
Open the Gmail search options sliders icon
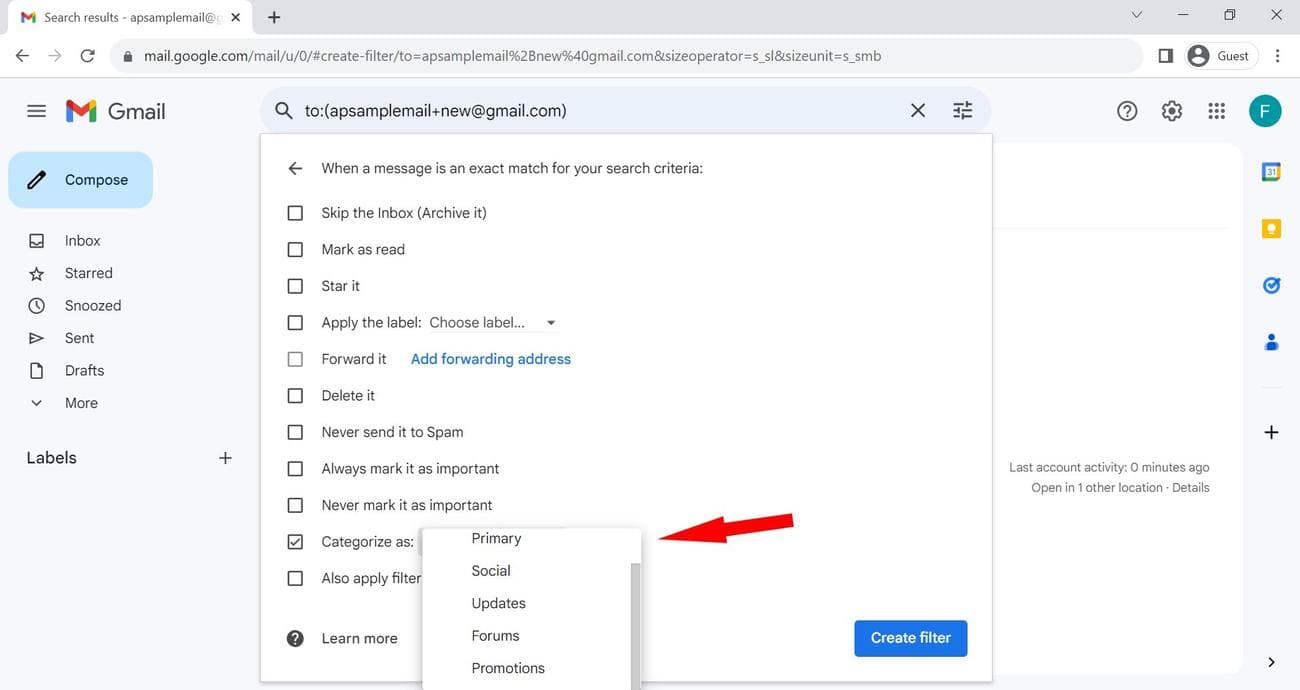[961, 110]
